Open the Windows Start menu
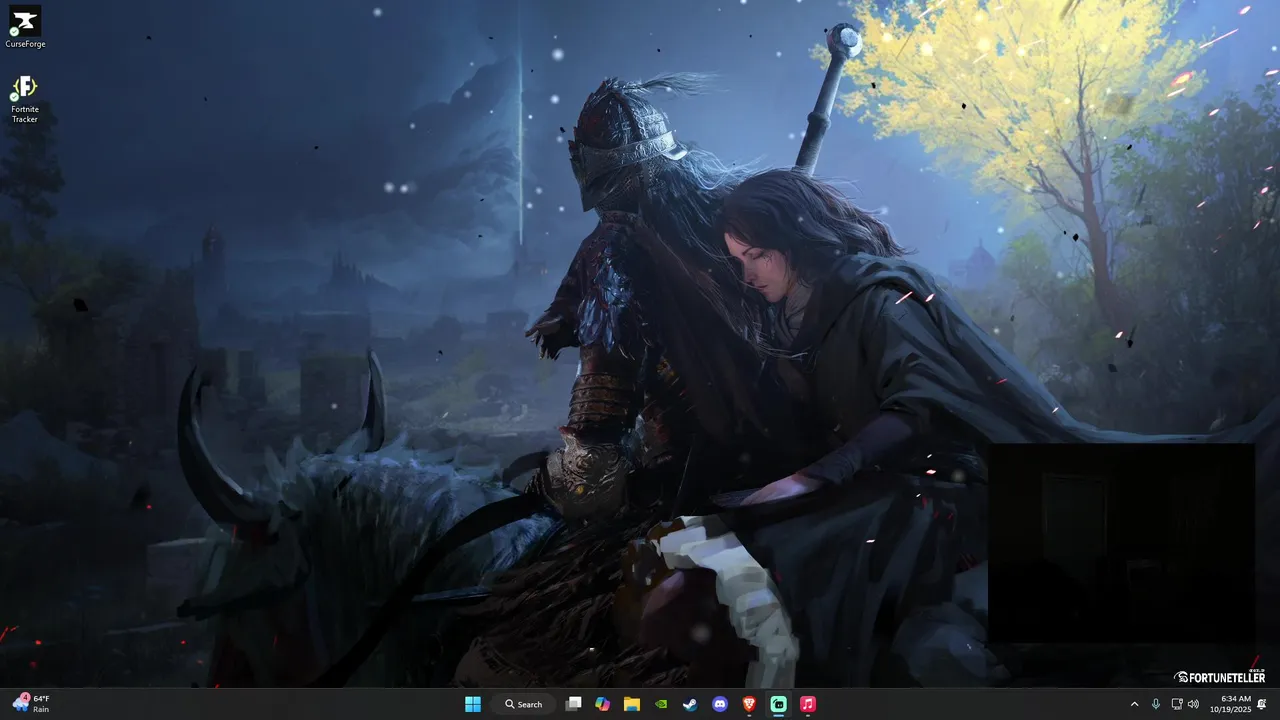 [x=473, y=704]
